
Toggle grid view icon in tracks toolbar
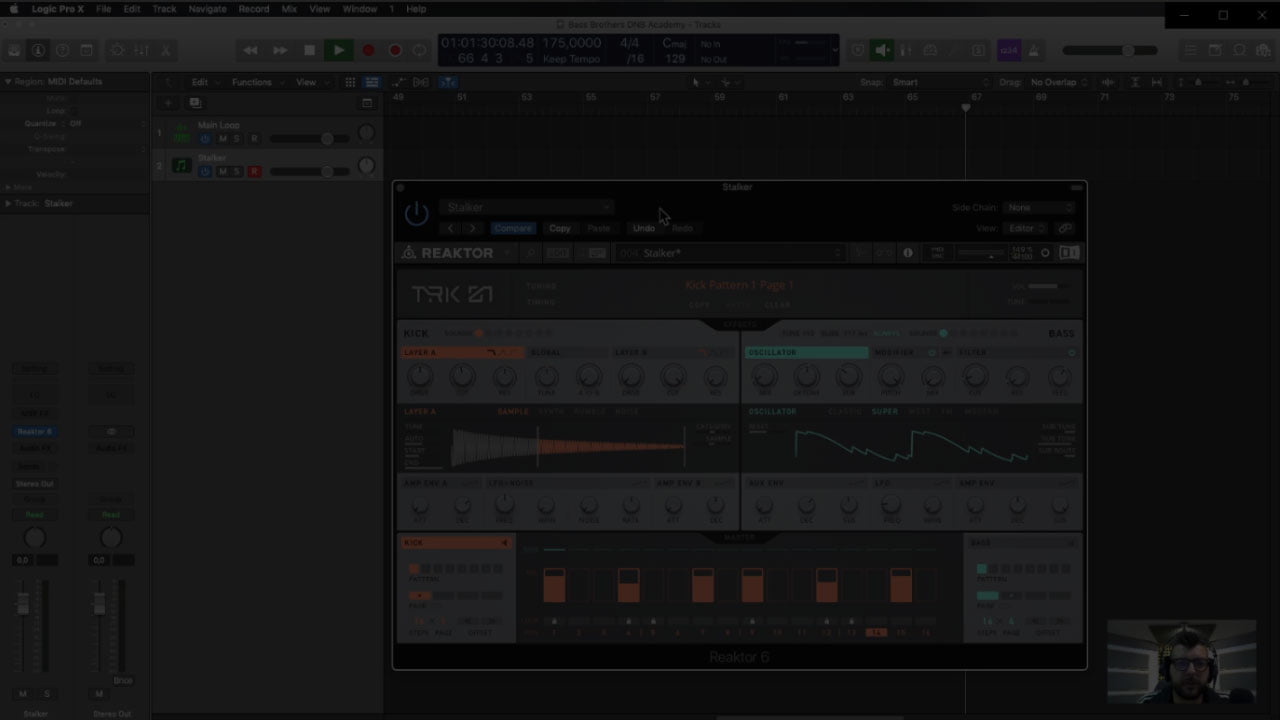coord(350,82)
